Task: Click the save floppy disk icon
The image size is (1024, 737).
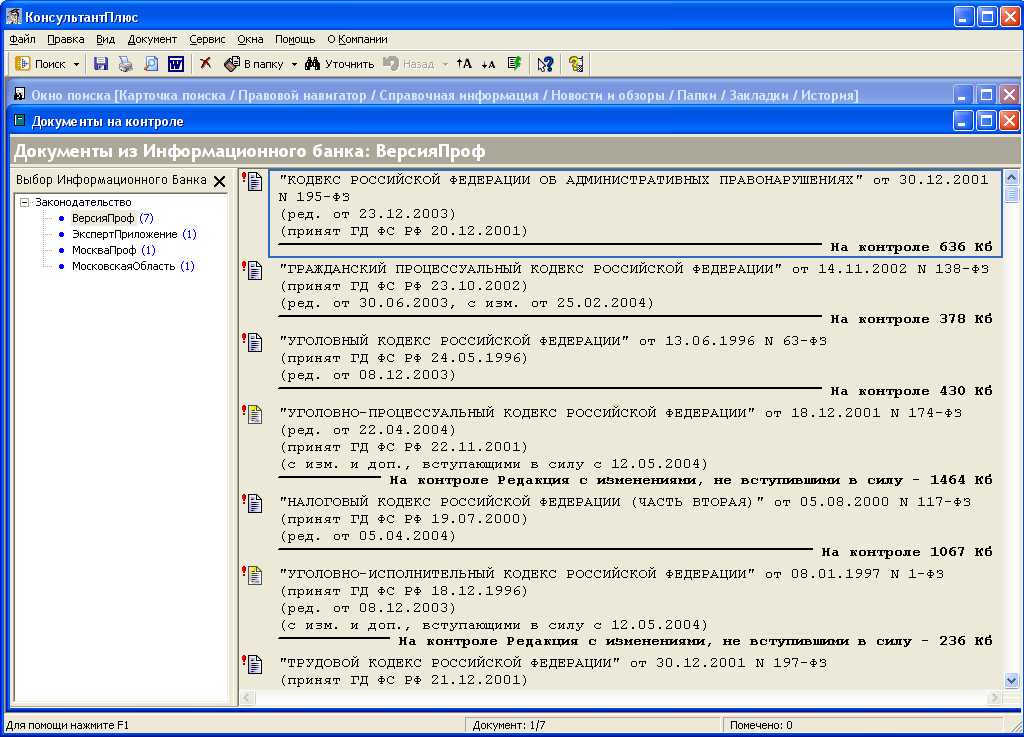Action: point(101,63)
